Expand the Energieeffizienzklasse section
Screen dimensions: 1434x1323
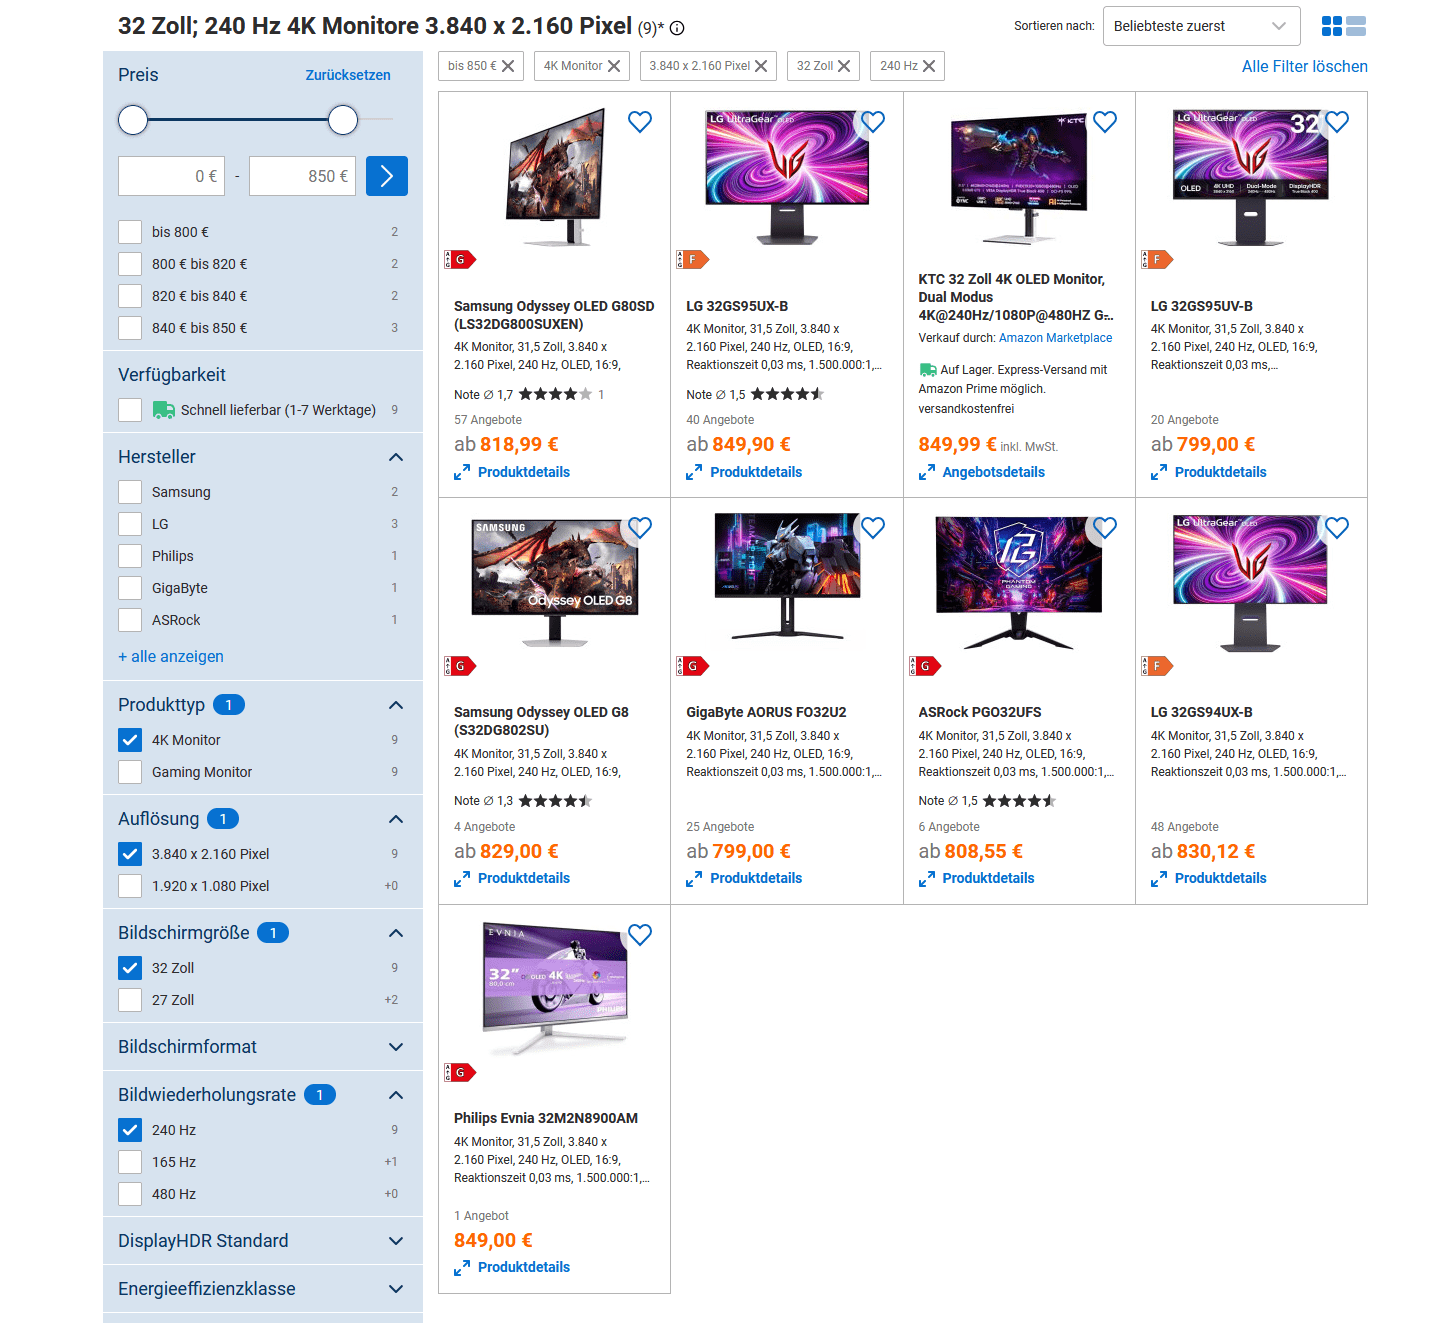396,1289
